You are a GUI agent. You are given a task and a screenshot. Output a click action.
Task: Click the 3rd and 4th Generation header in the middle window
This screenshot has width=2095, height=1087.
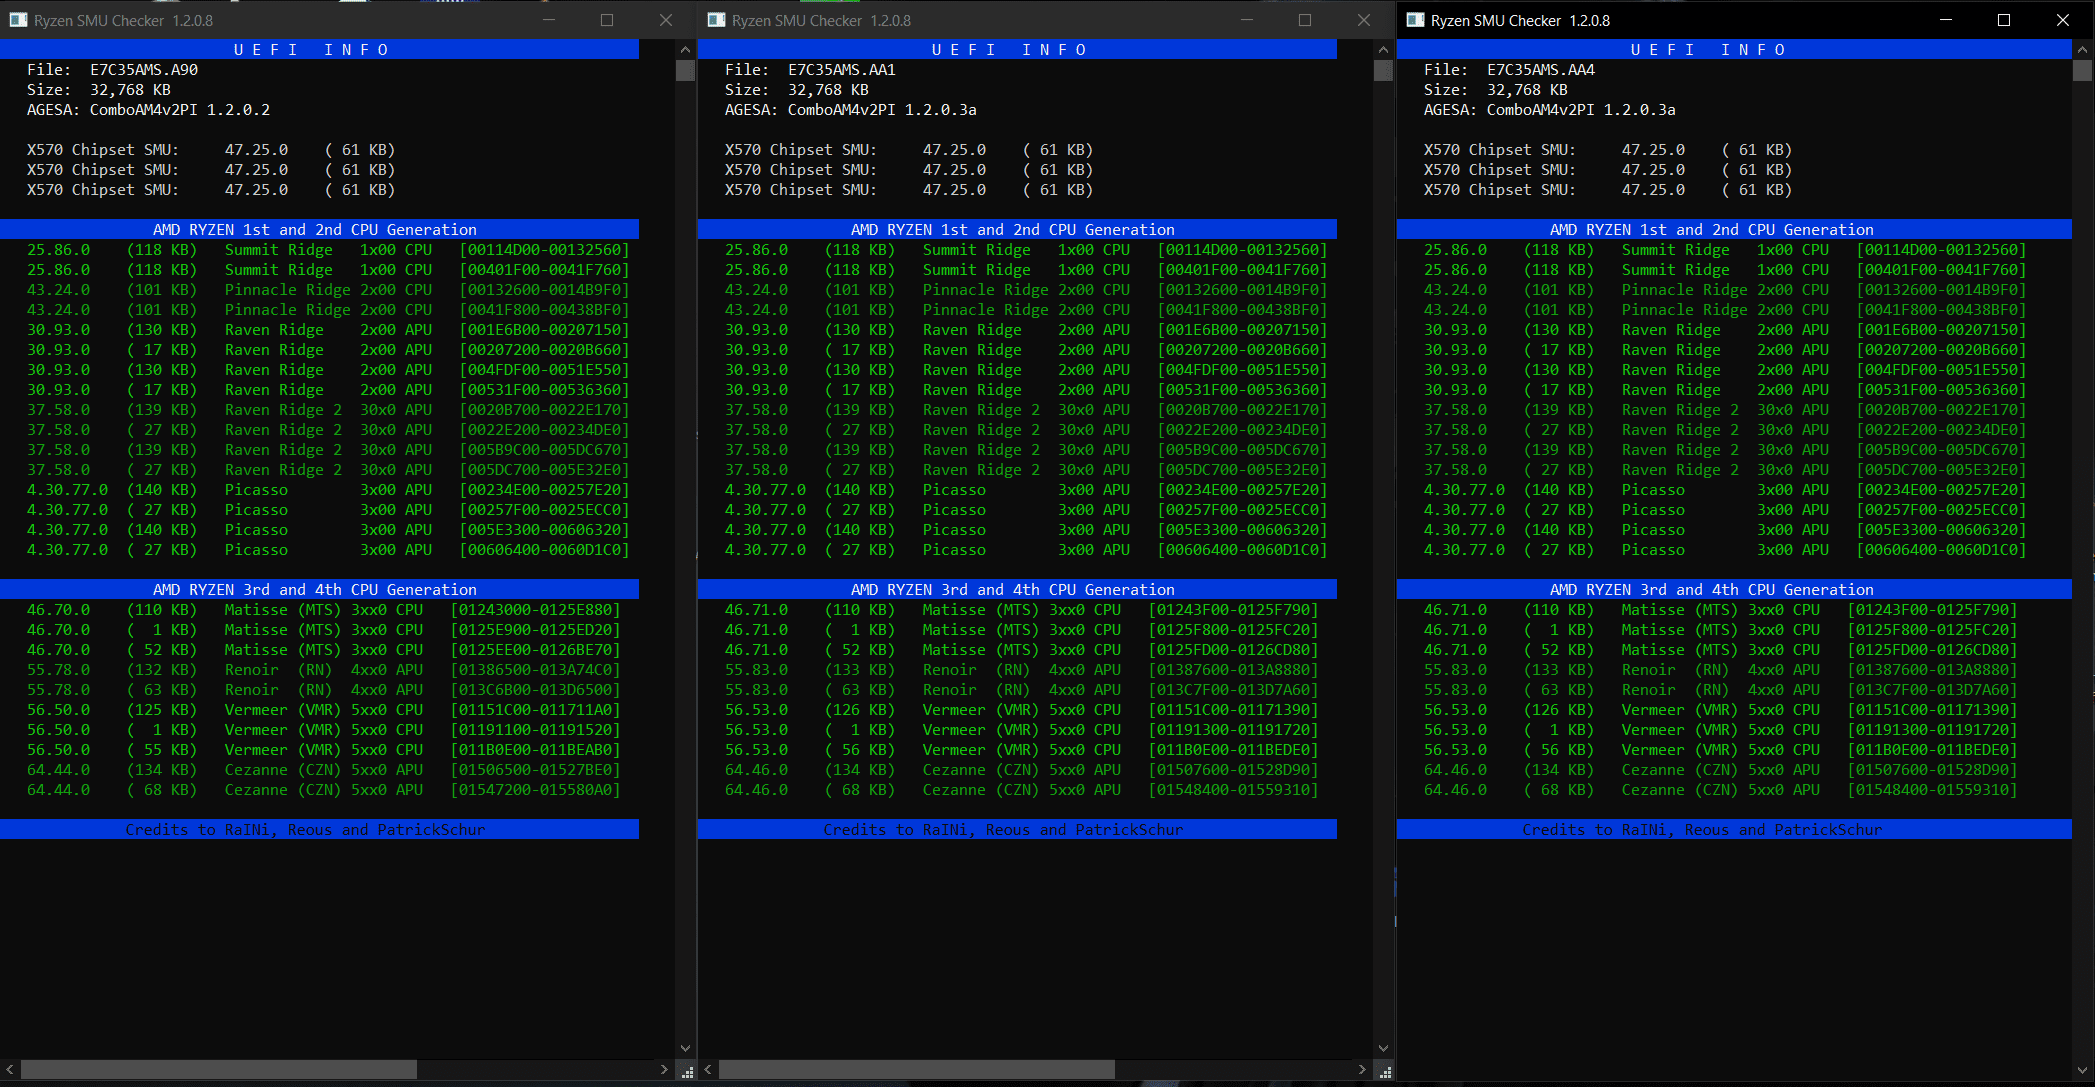point(1017,590)
